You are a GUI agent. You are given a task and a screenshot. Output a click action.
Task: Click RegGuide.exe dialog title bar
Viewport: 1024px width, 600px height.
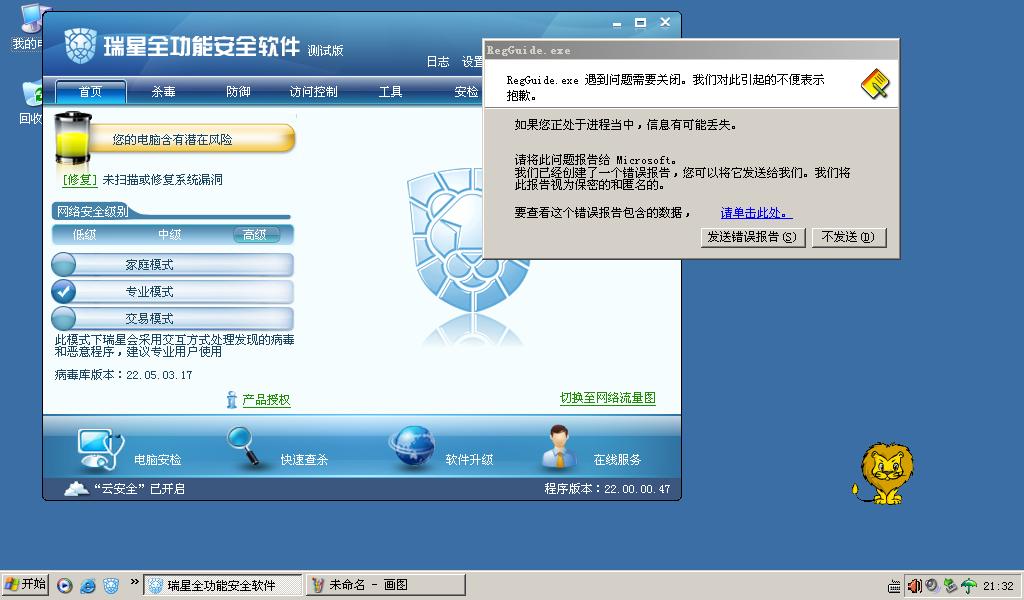tap(691, 50)
